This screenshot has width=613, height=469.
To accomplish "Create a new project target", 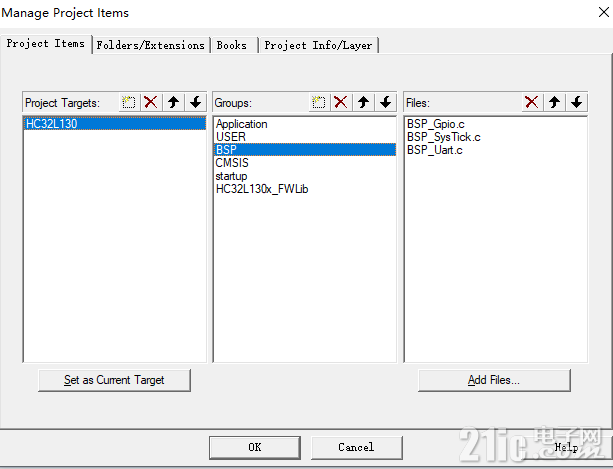I will 129,103.
